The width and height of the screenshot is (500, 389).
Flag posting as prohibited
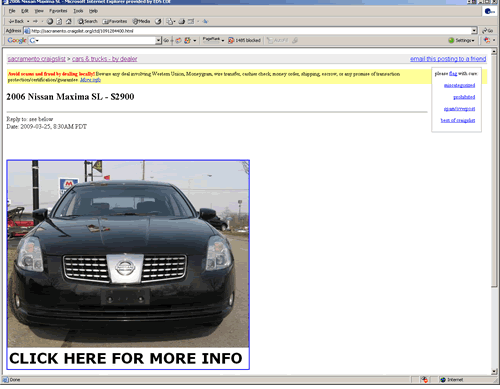464,97
